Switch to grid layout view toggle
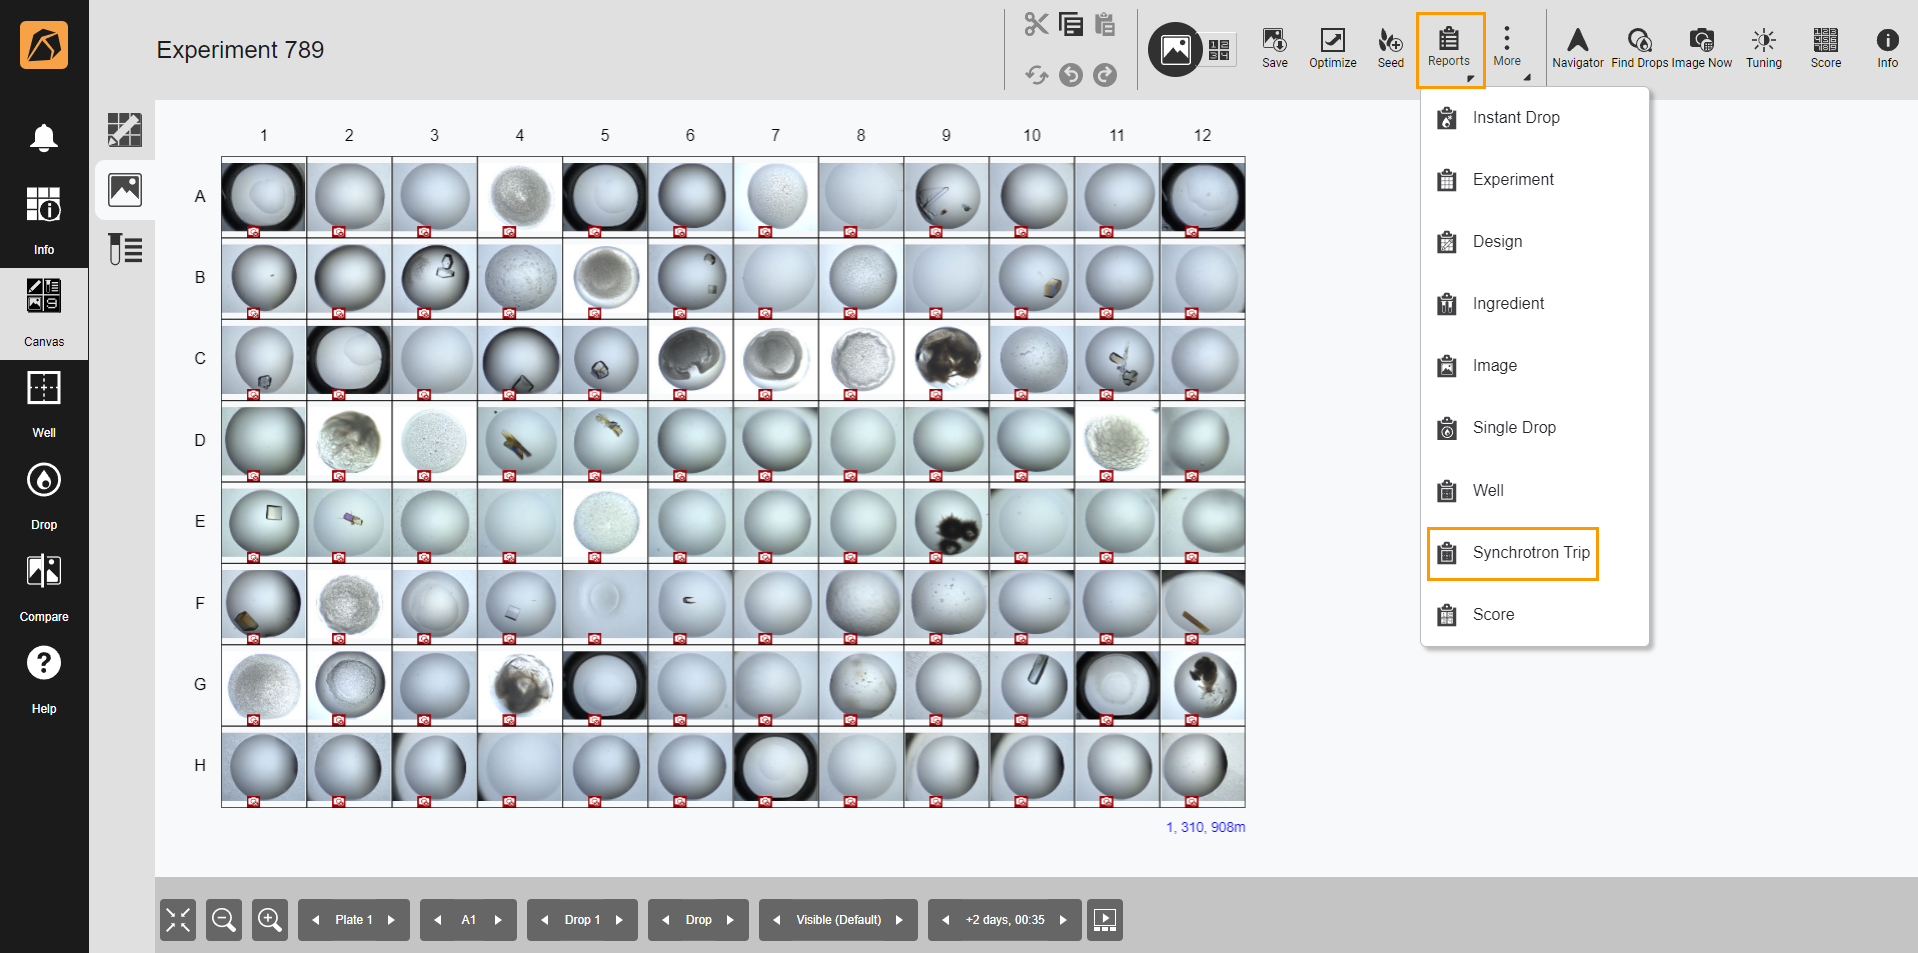1918x953 pixels. (1219, 50)
